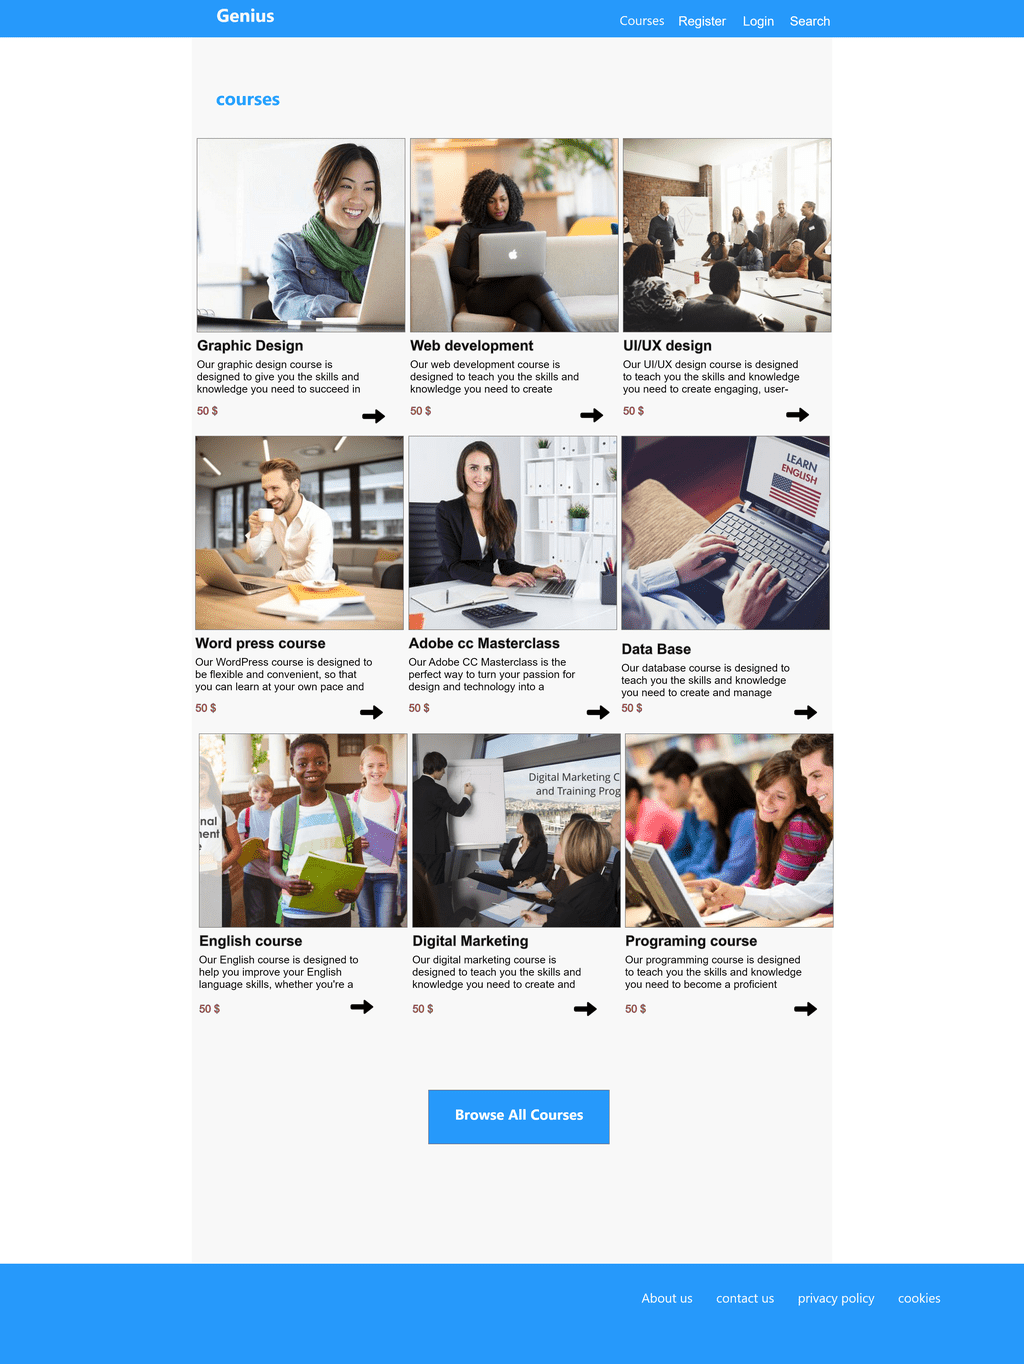The width and height of the screenshot is (1024, 1364).
Task: Click the cookies link in footer
Action: point(919,1298)
